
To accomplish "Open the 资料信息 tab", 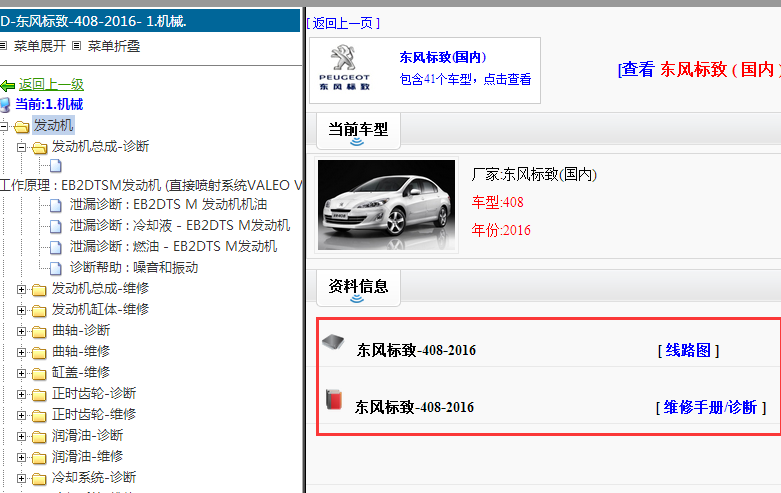I will (358, 288).
